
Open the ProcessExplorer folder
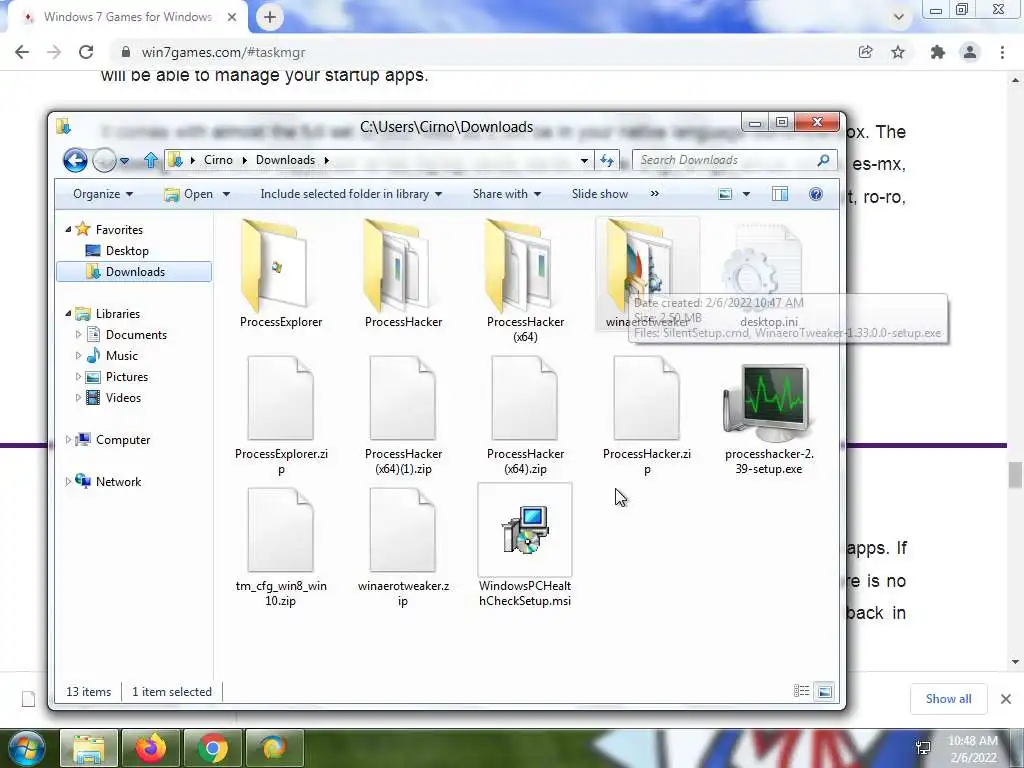pos(281,273)
